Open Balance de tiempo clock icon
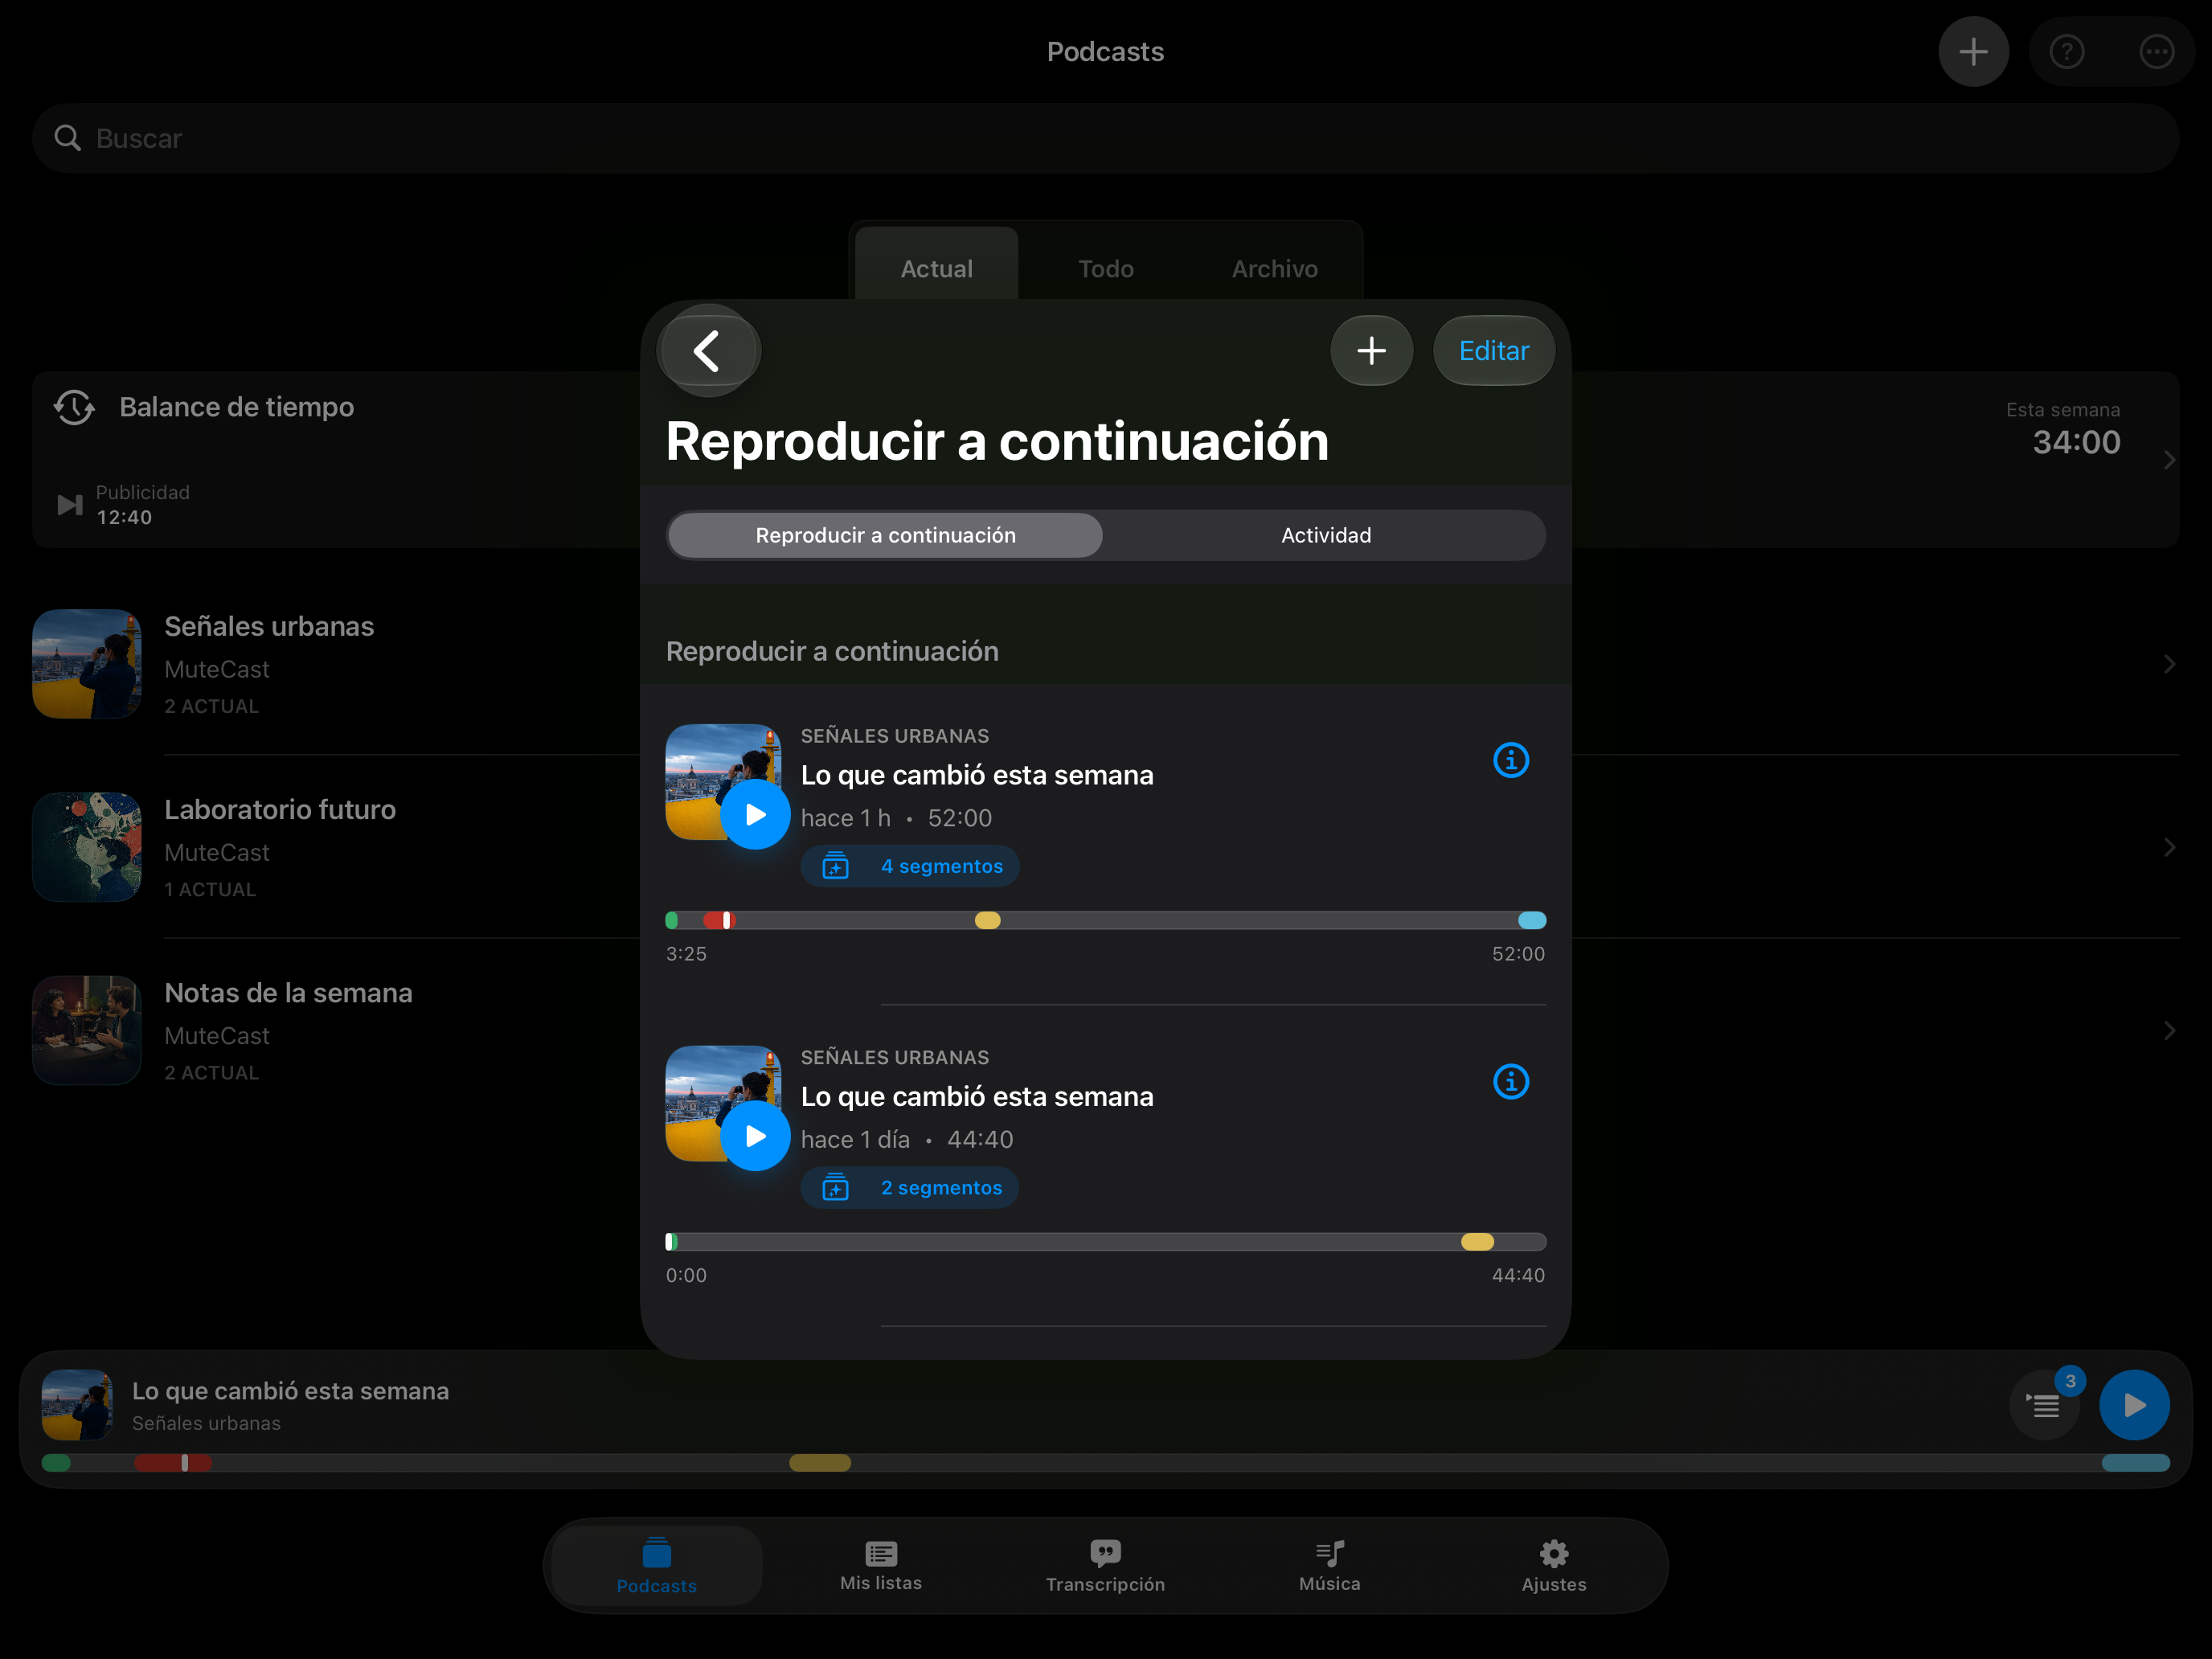The width and height of the screenshot is (2212, 1659). point(74,407)
